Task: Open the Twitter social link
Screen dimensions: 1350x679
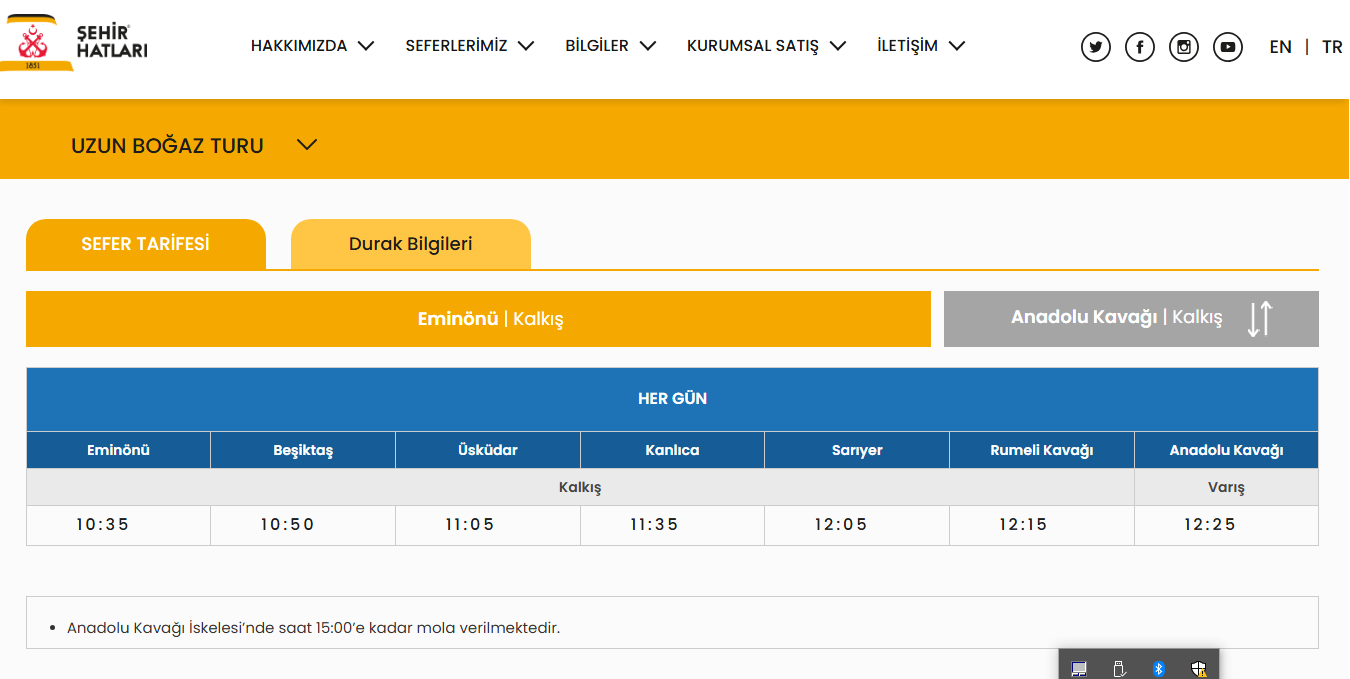Action: pos(1096,47)
